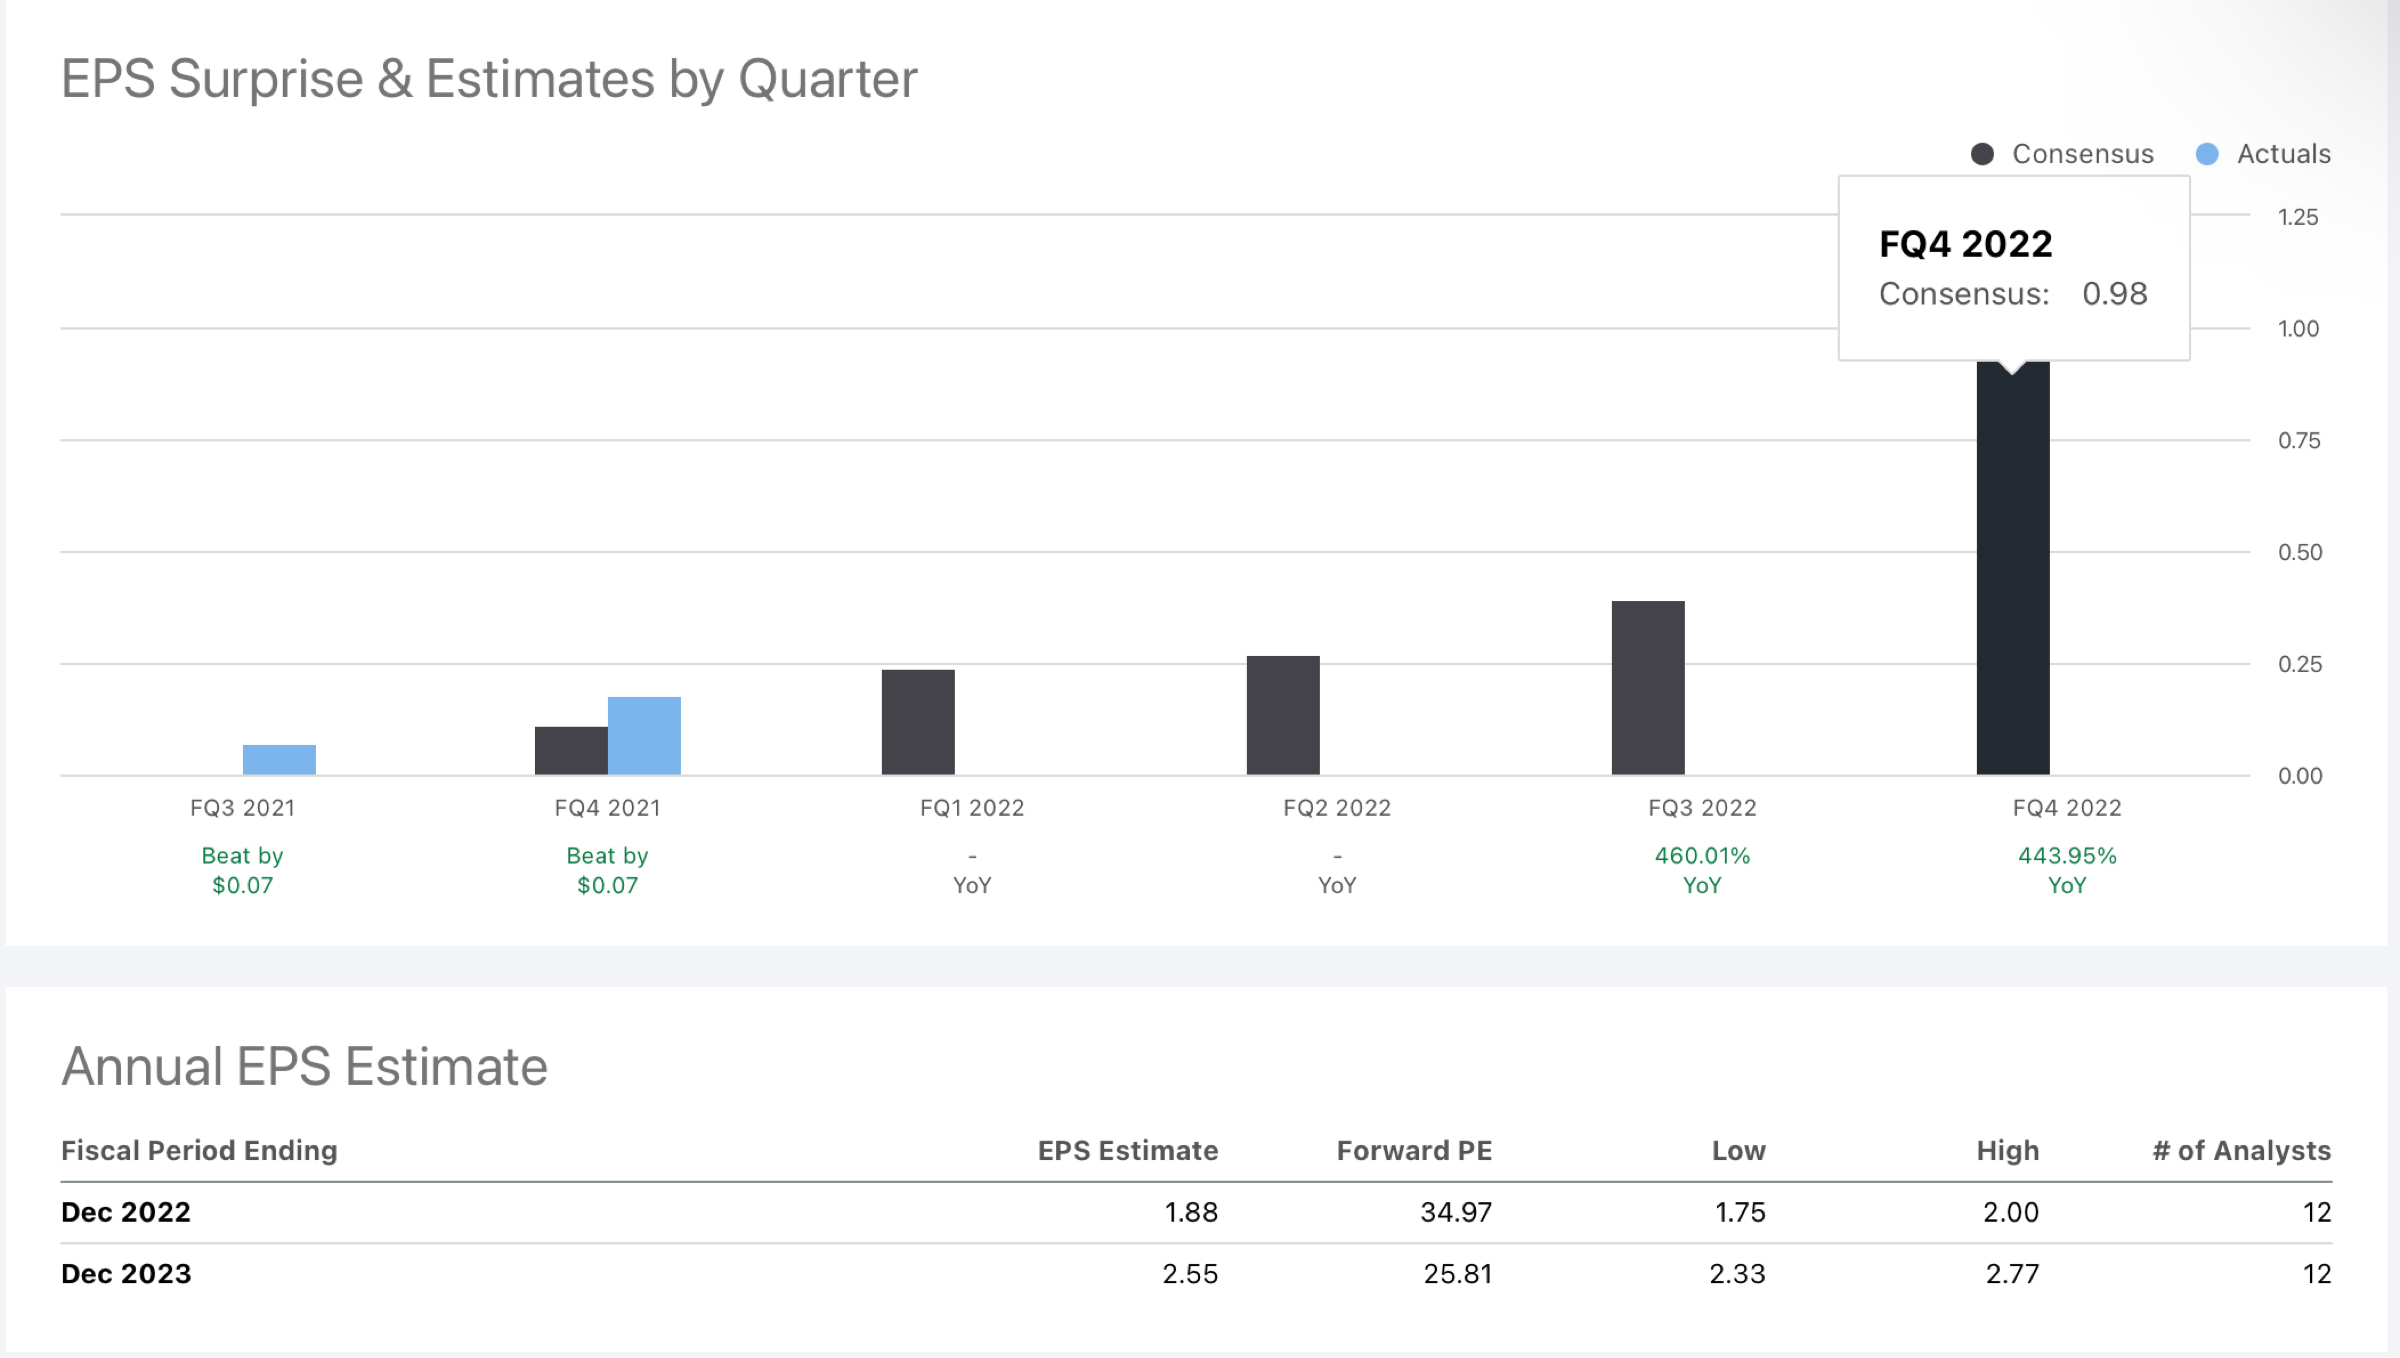Screen dimensions: 2400x1358
Task: Click the FQ4 2022 axis label
Action: tap(2067, 808)
